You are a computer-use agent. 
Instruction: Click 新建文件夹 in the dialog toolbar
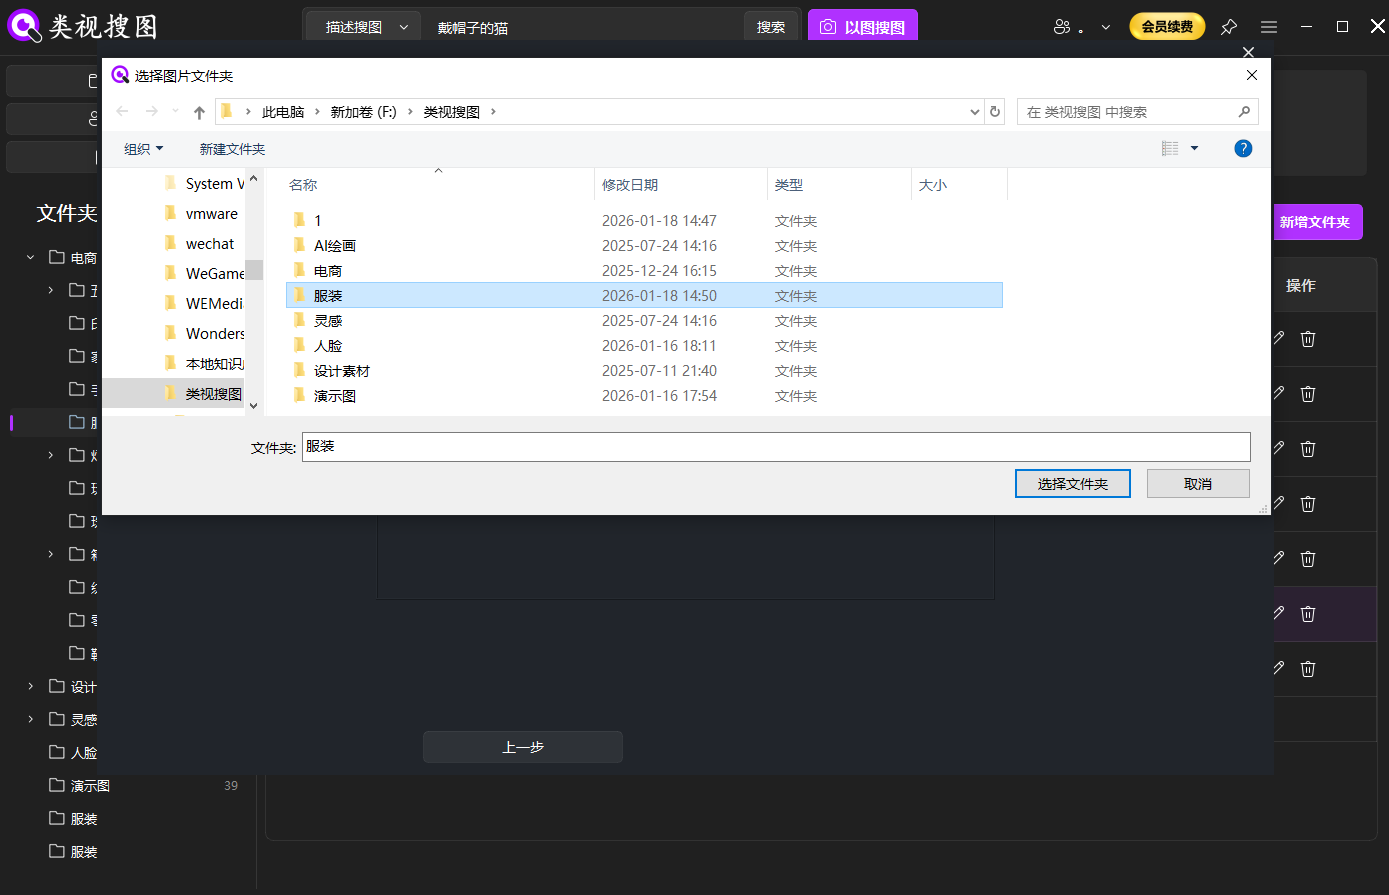231,148
